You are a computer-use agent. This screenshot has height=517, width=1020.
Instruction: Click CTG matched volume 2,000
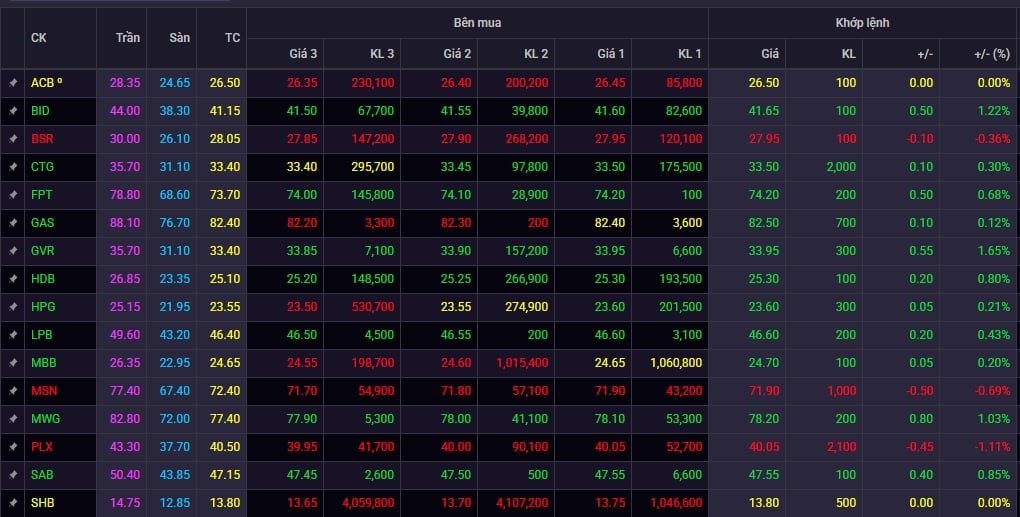click(x=842, y=166)
